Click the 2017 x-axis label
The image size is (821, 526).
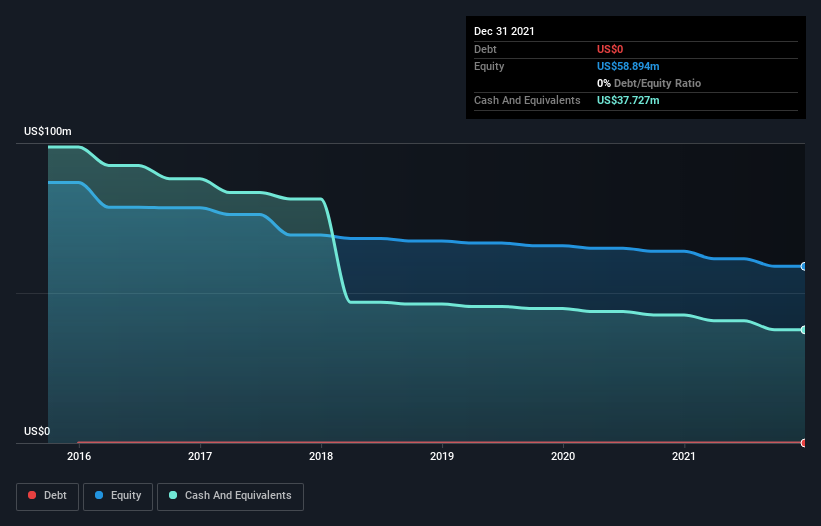200,456
